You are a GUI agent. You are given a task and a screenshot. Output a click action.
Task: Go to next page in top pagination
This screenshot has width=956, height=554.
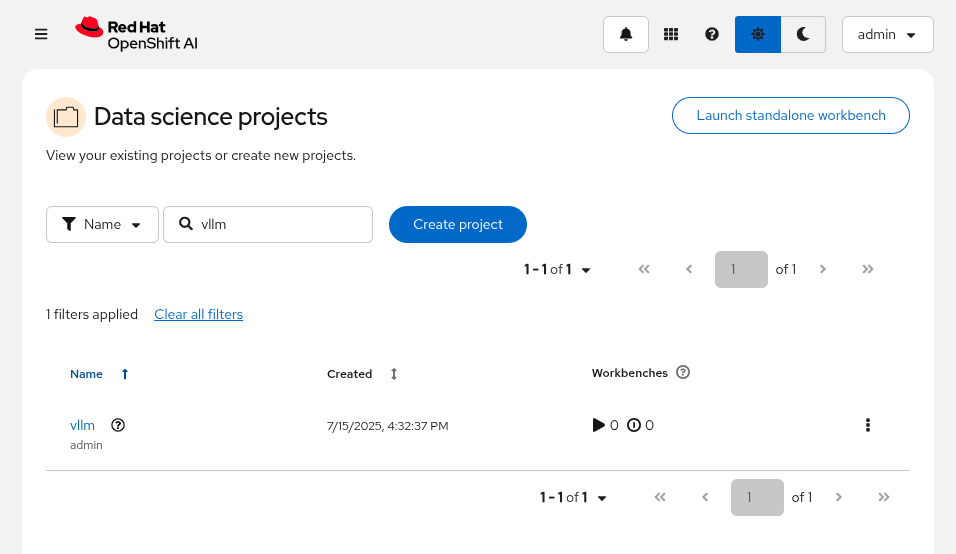coord(822,269)
